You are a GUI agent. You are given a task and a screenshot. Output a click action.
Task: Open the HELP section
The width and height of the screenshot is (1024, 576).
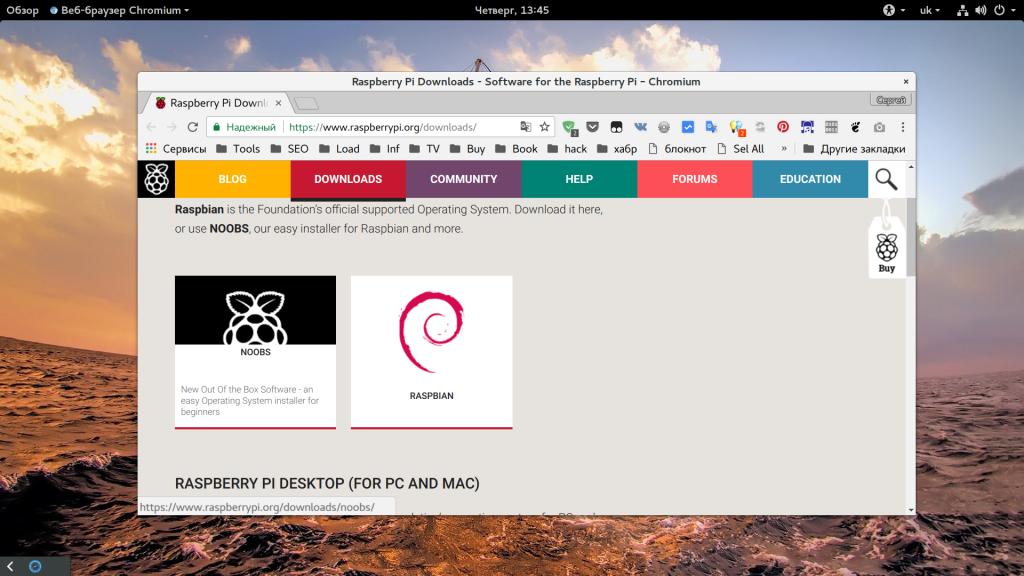(579, 179)
